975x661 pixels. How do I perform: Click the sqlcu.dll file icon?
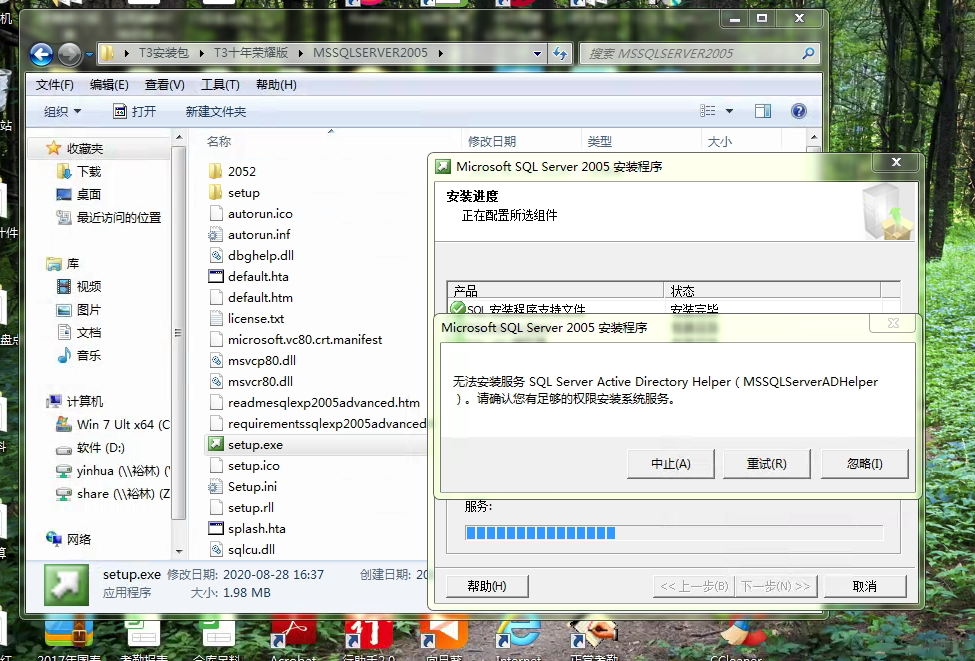(x=216, y=550)
